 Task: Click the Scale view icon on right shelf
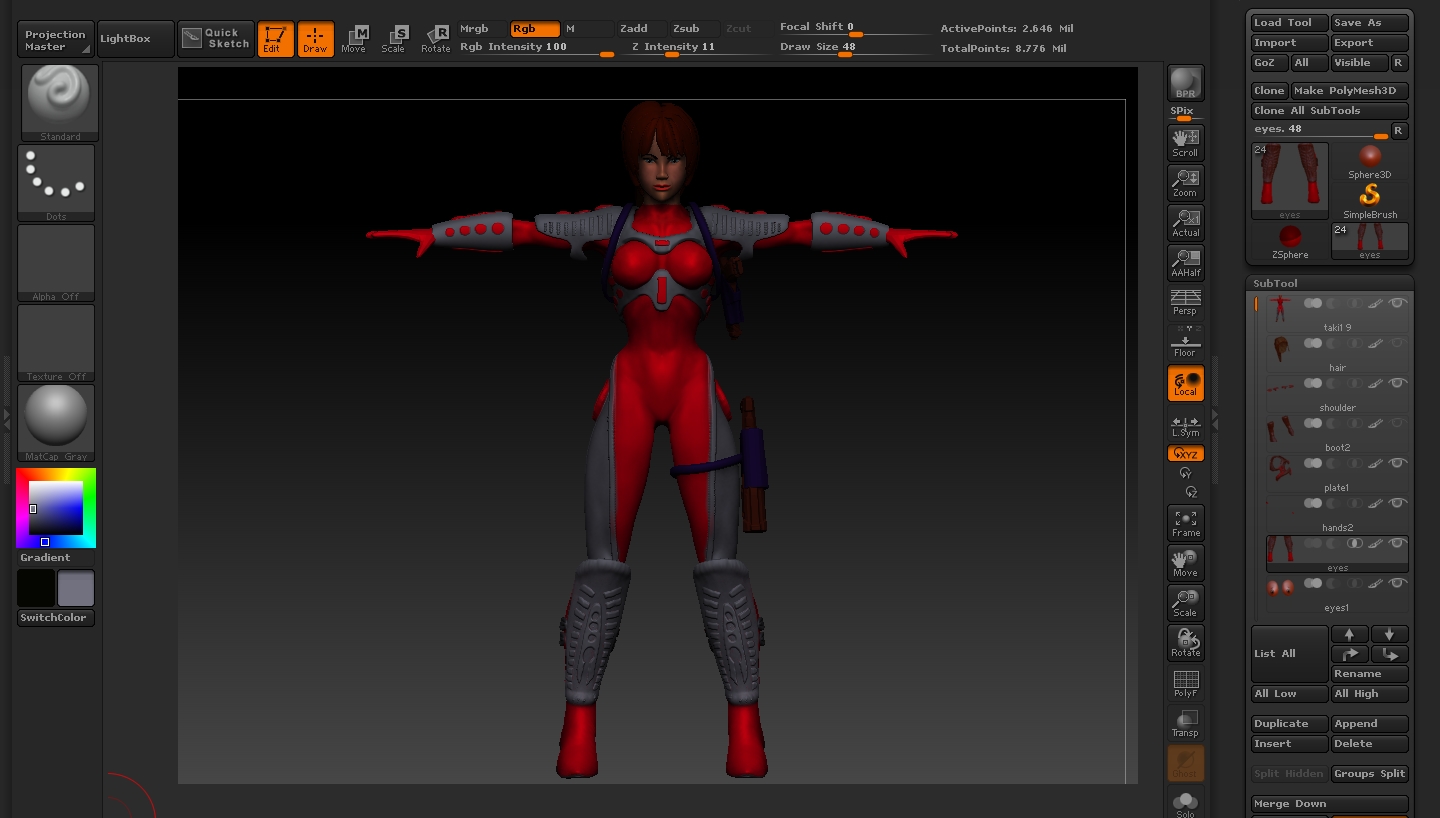click(x=1186, y=603)
